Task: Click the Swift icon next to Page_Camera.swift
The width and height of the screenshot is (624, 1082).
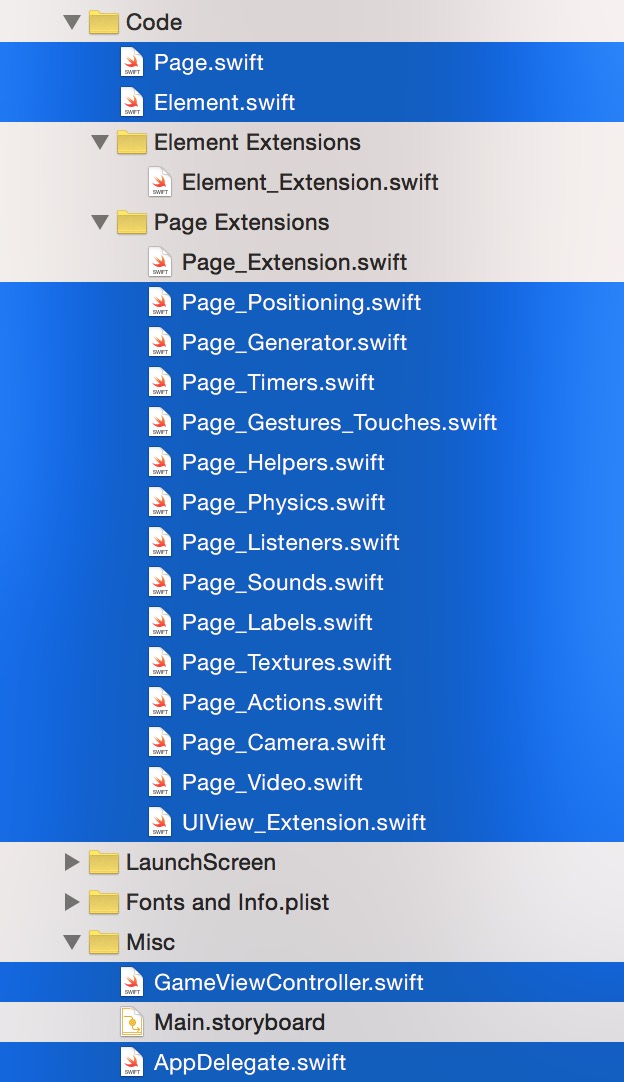Action: coord(159,743)
